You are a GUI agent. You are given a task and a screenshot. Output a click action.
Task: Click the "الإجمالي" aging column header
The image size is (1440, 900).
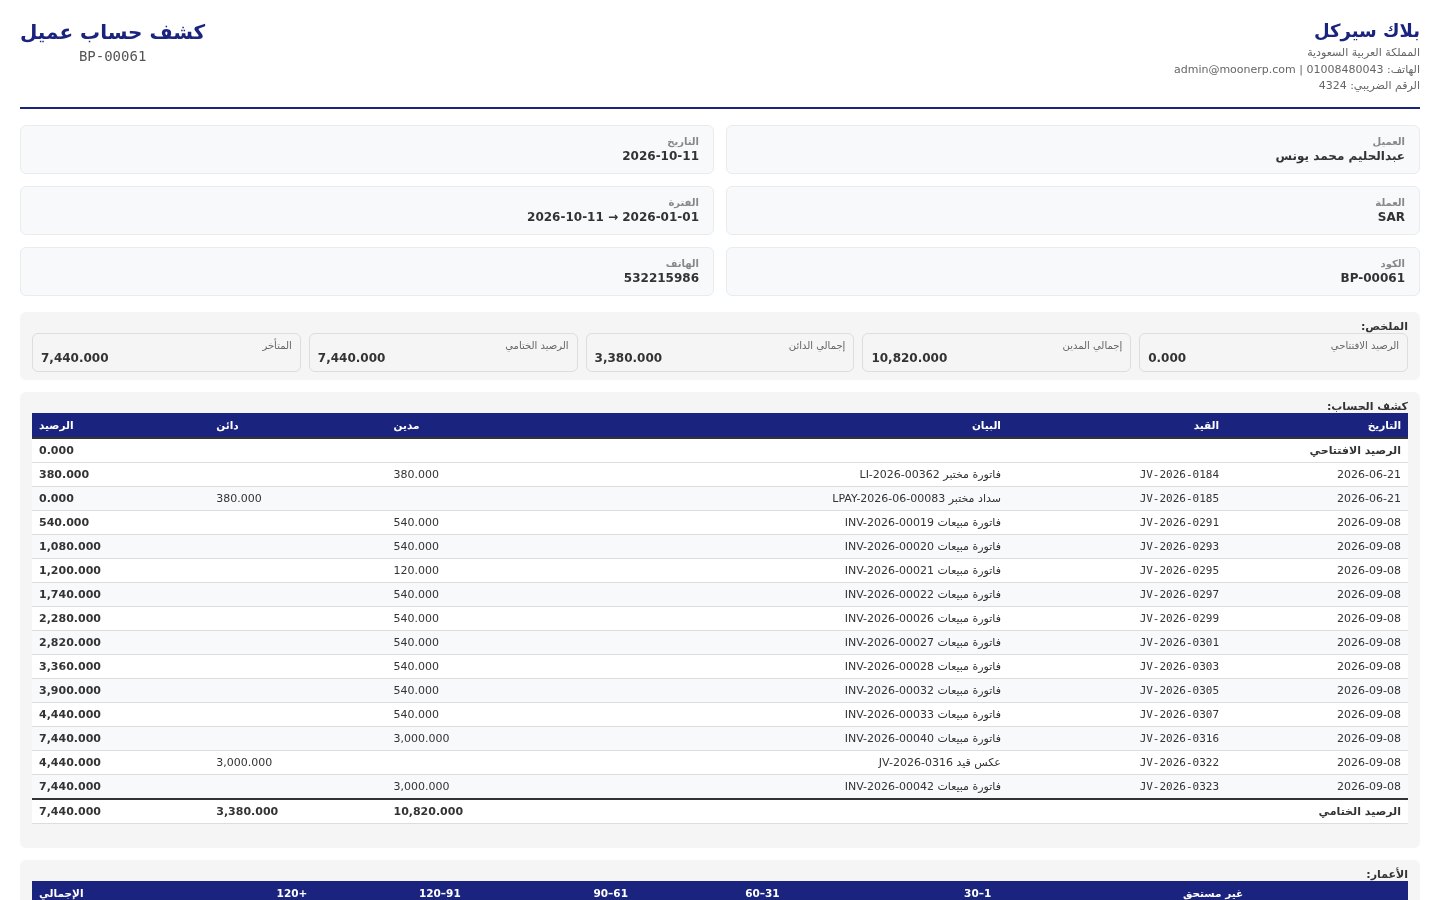coord(61,893)
